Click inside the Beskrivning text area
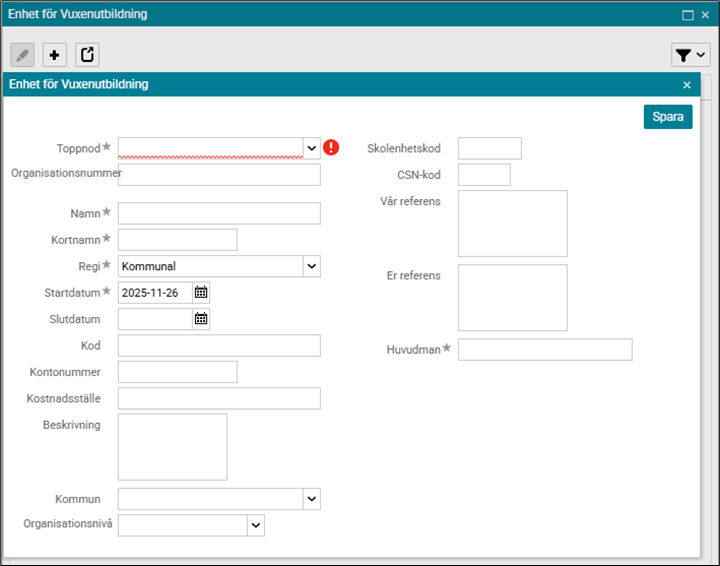 172,447
